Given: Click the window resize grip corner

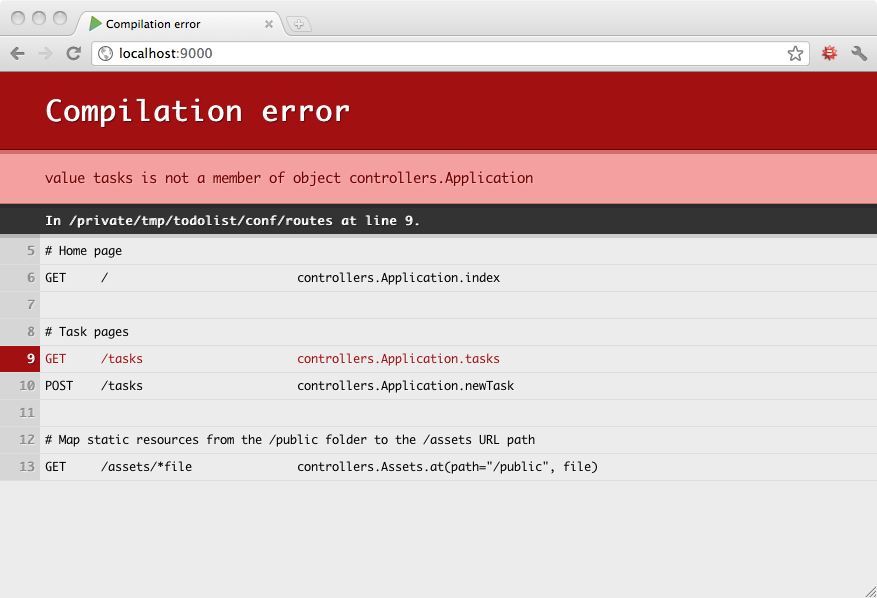Looking at the screenshot, I should 869,590.
